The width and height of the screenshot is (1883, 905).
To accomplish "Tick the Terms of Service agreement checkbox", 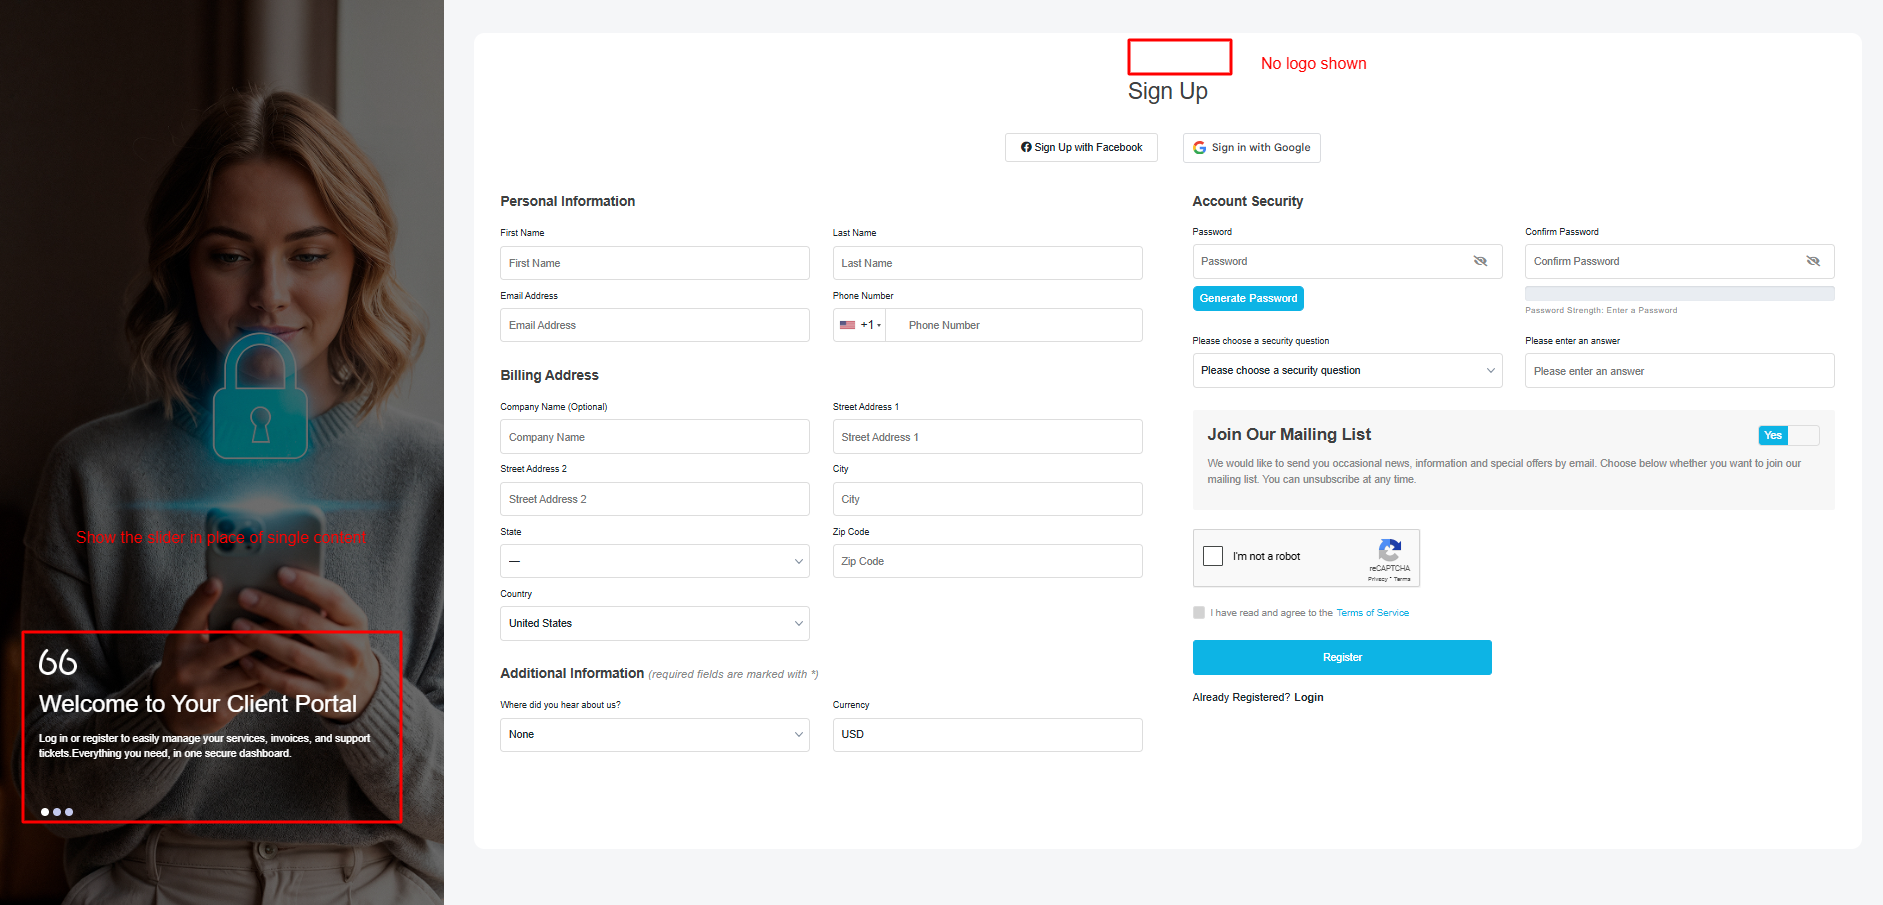I will click(x=1199, y=613).
